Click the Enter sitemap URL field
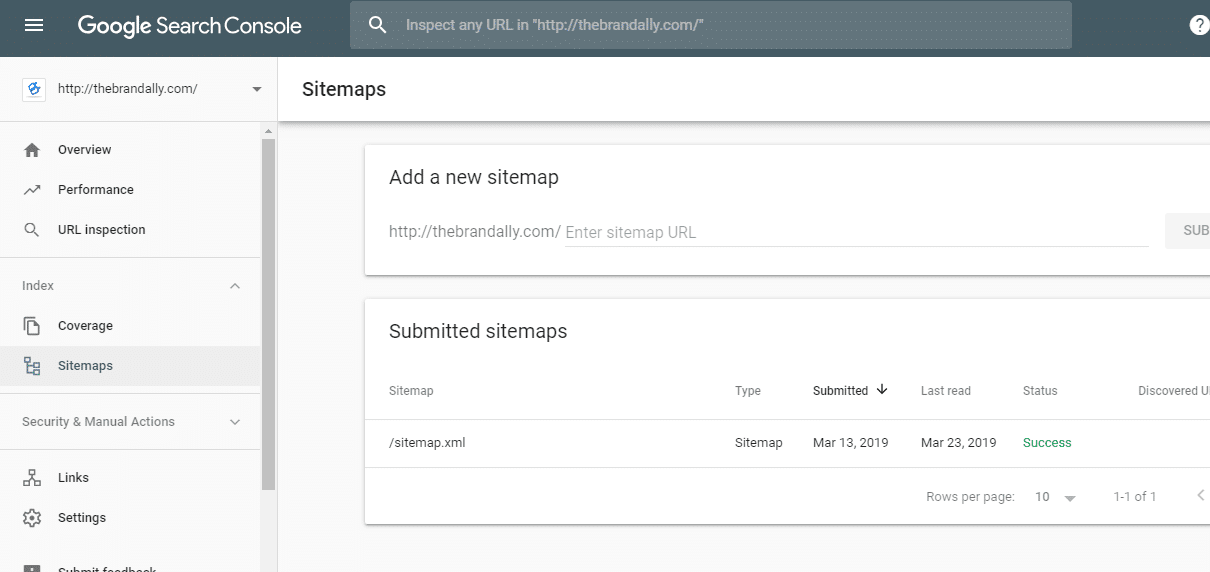This screenshot has width=1210, height=572. [x=857, y=232]
